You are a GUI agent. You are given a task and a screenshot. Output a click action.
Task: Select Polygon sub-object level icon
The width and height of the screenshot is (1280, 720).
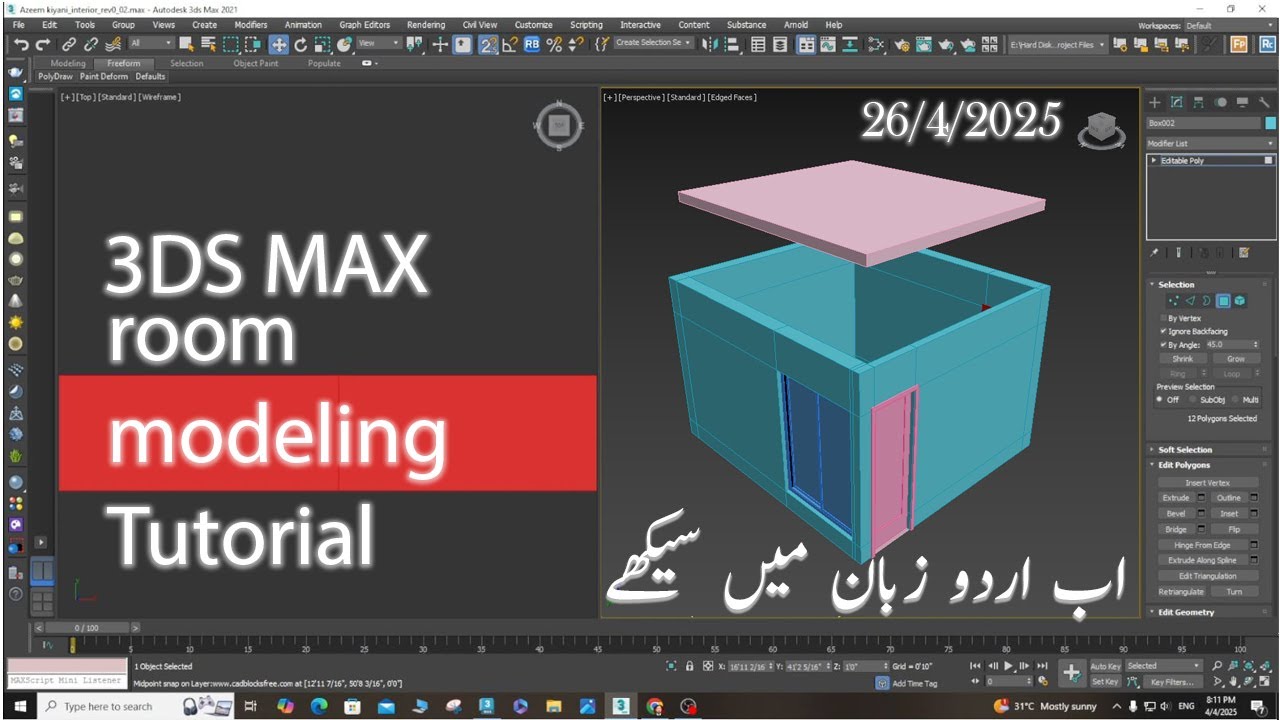tap(1223, 301)
